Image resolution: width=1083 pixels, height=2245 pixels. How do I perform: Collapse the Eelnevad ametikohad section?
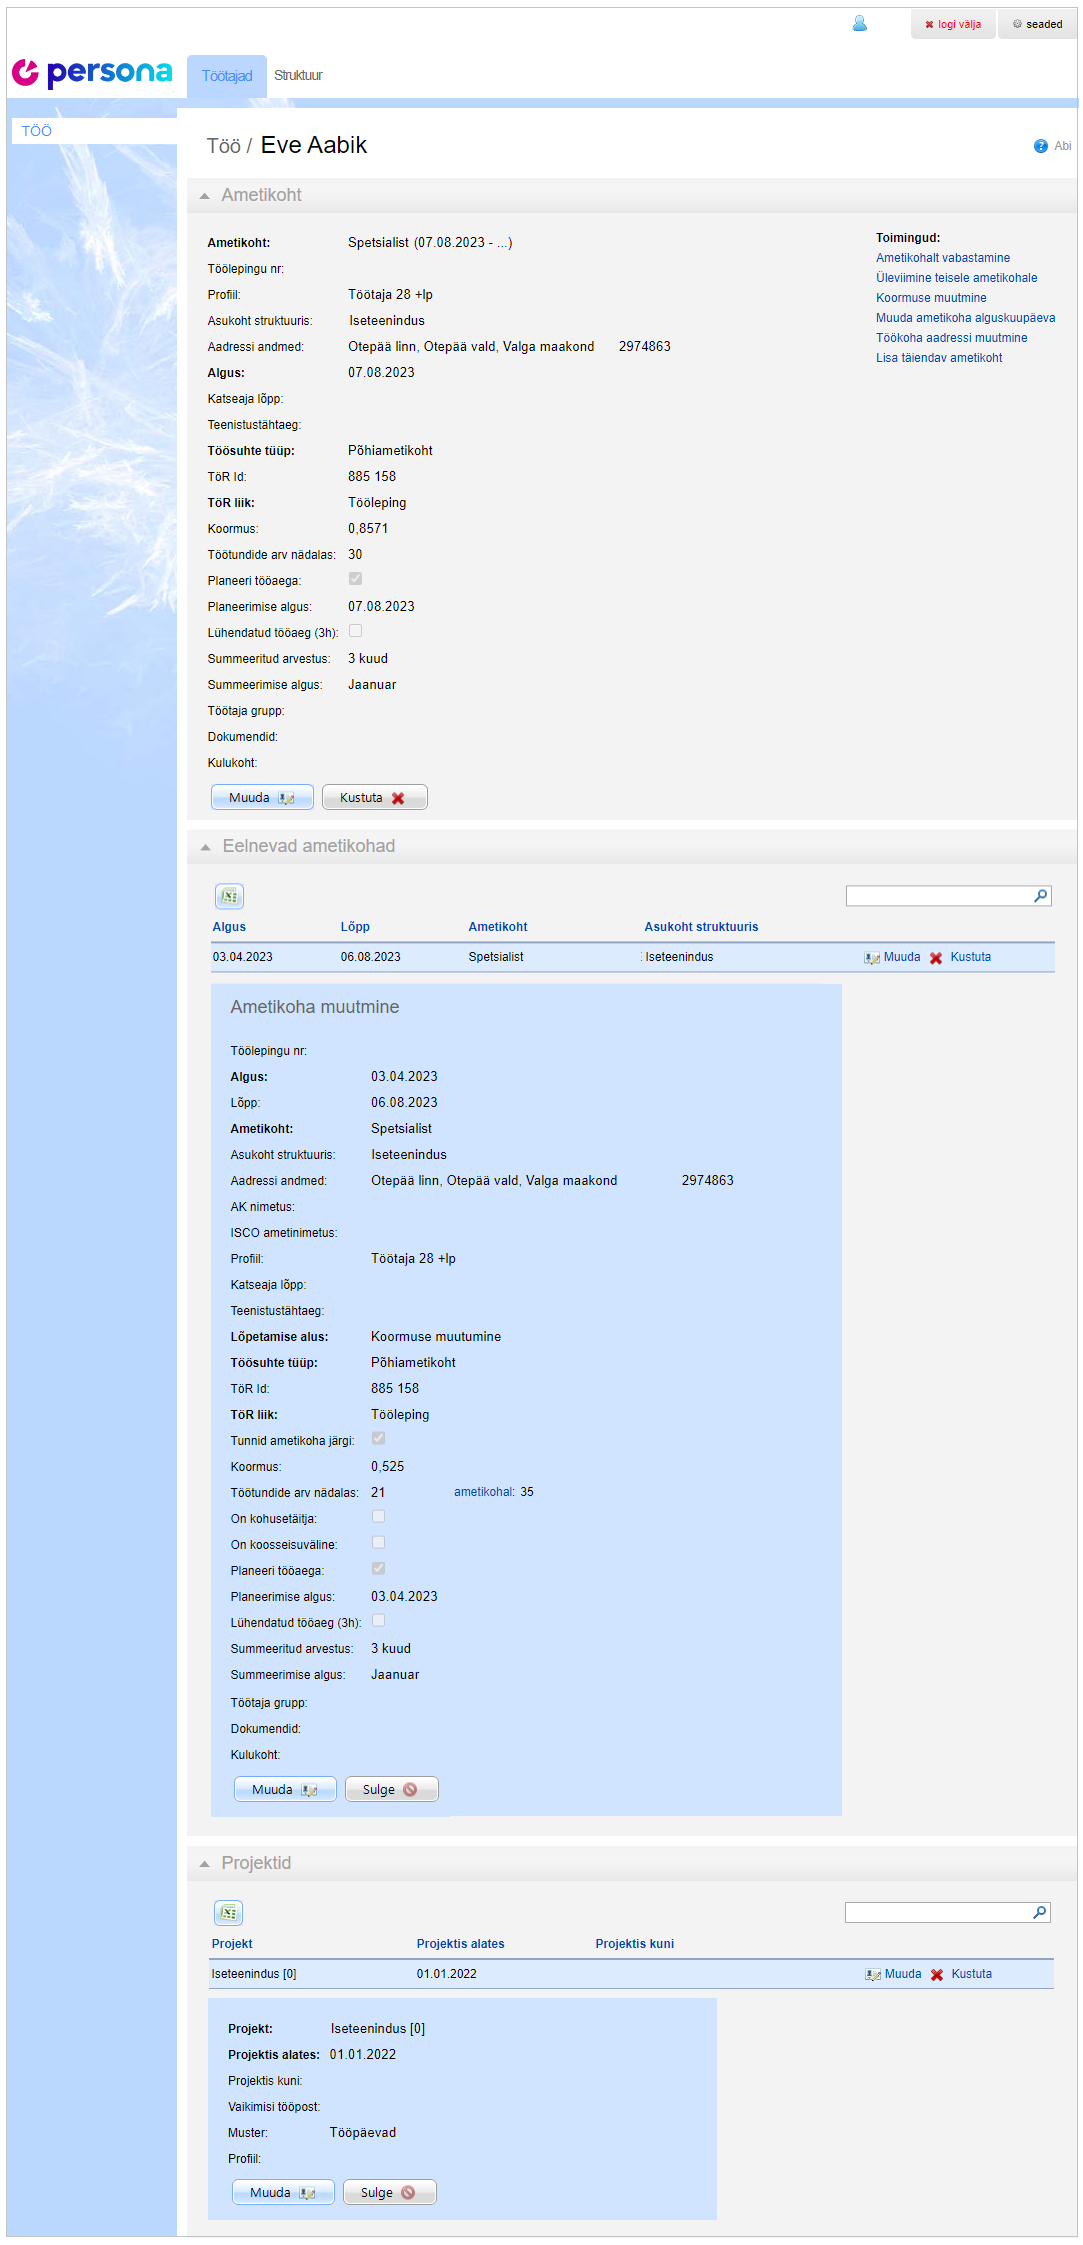click(205, 847)
